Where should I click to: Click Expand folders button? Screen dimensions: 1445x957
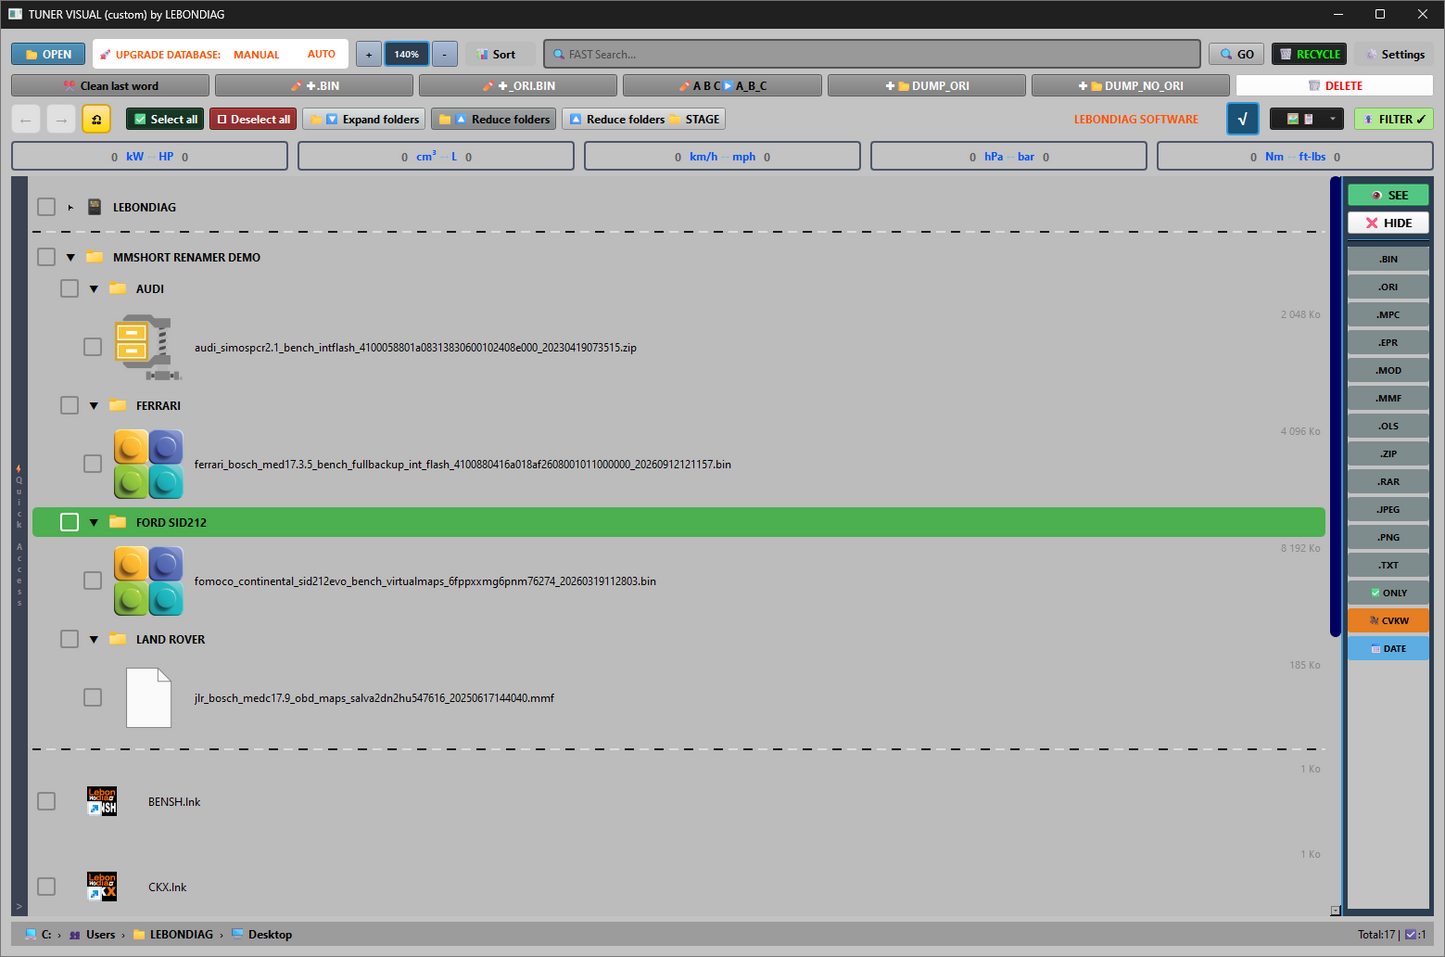(364, 119)
